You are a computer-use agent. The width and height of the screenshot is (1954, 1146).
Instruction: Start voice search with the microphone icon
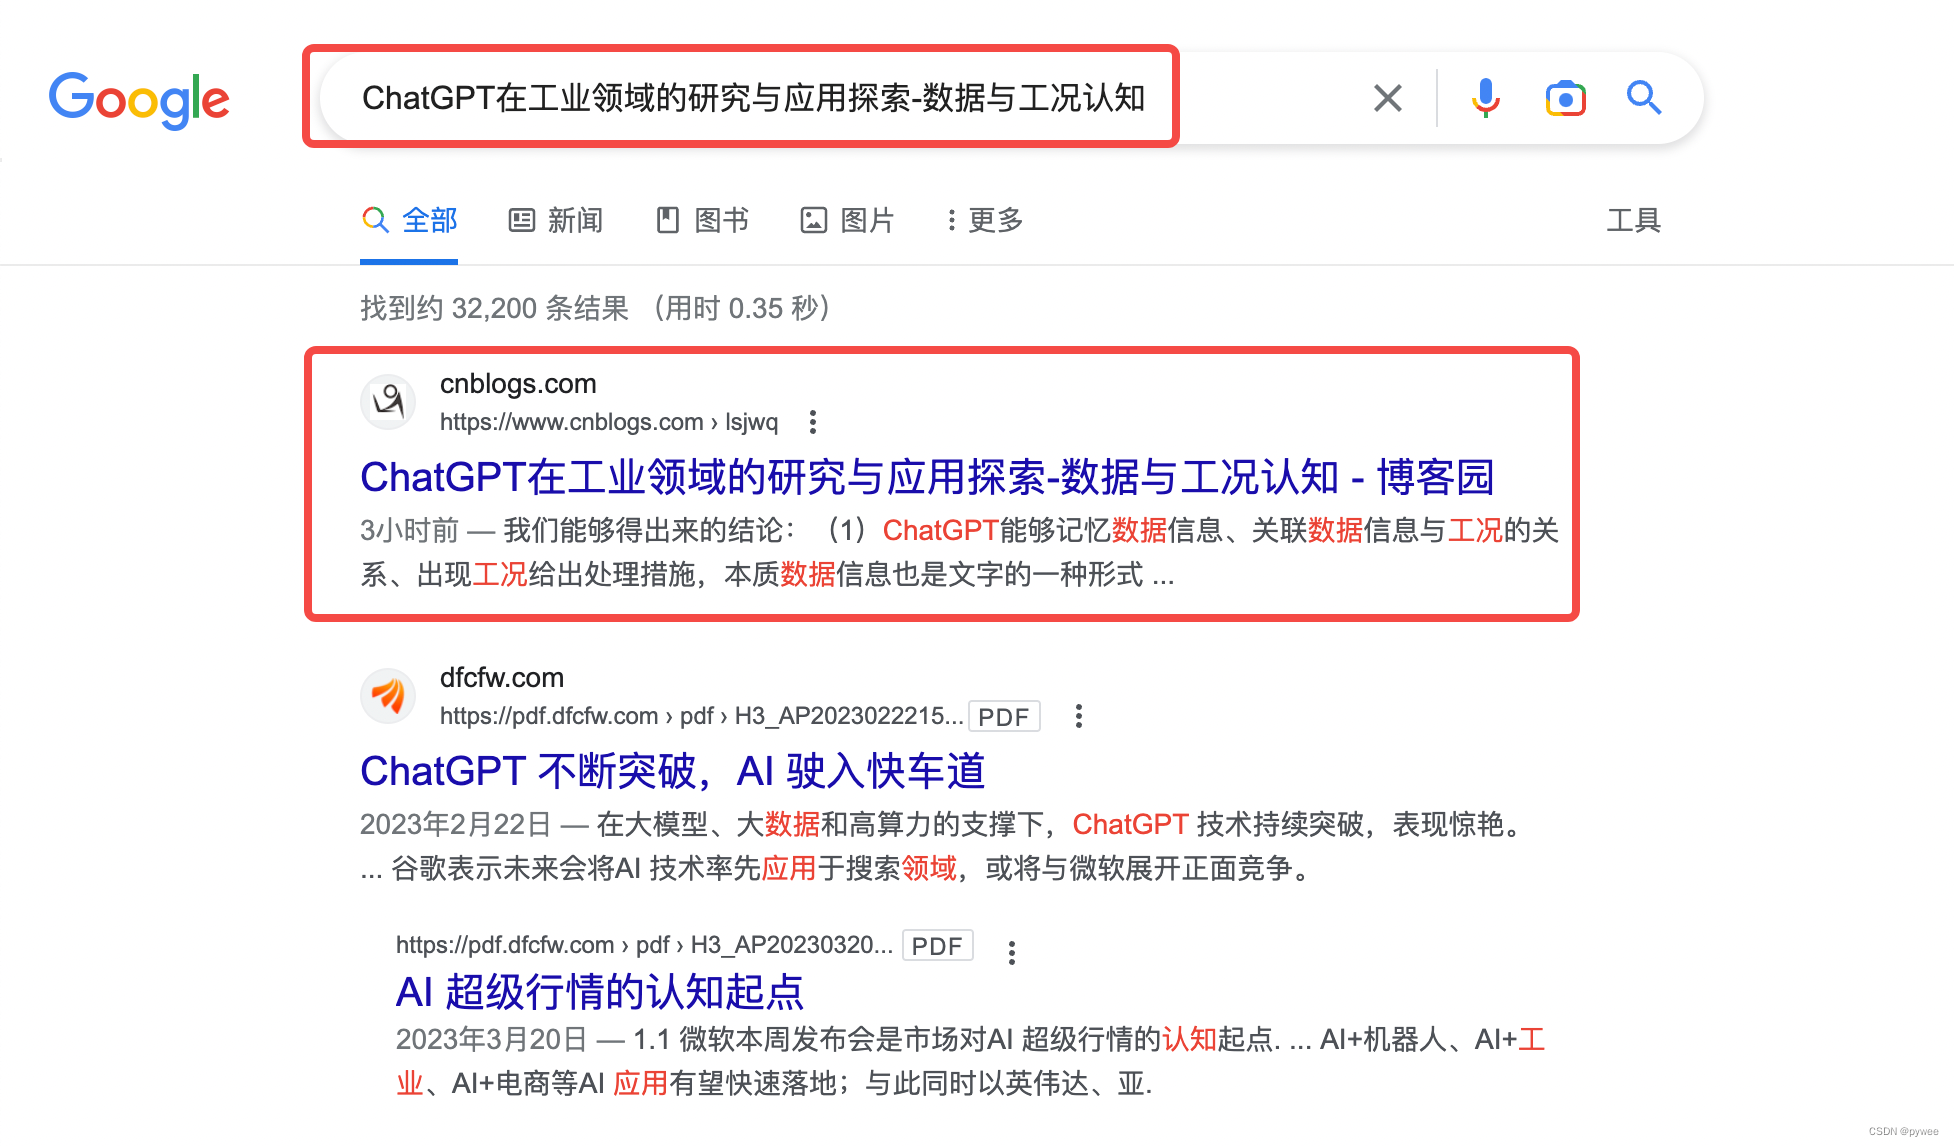tap(1485, 98)
